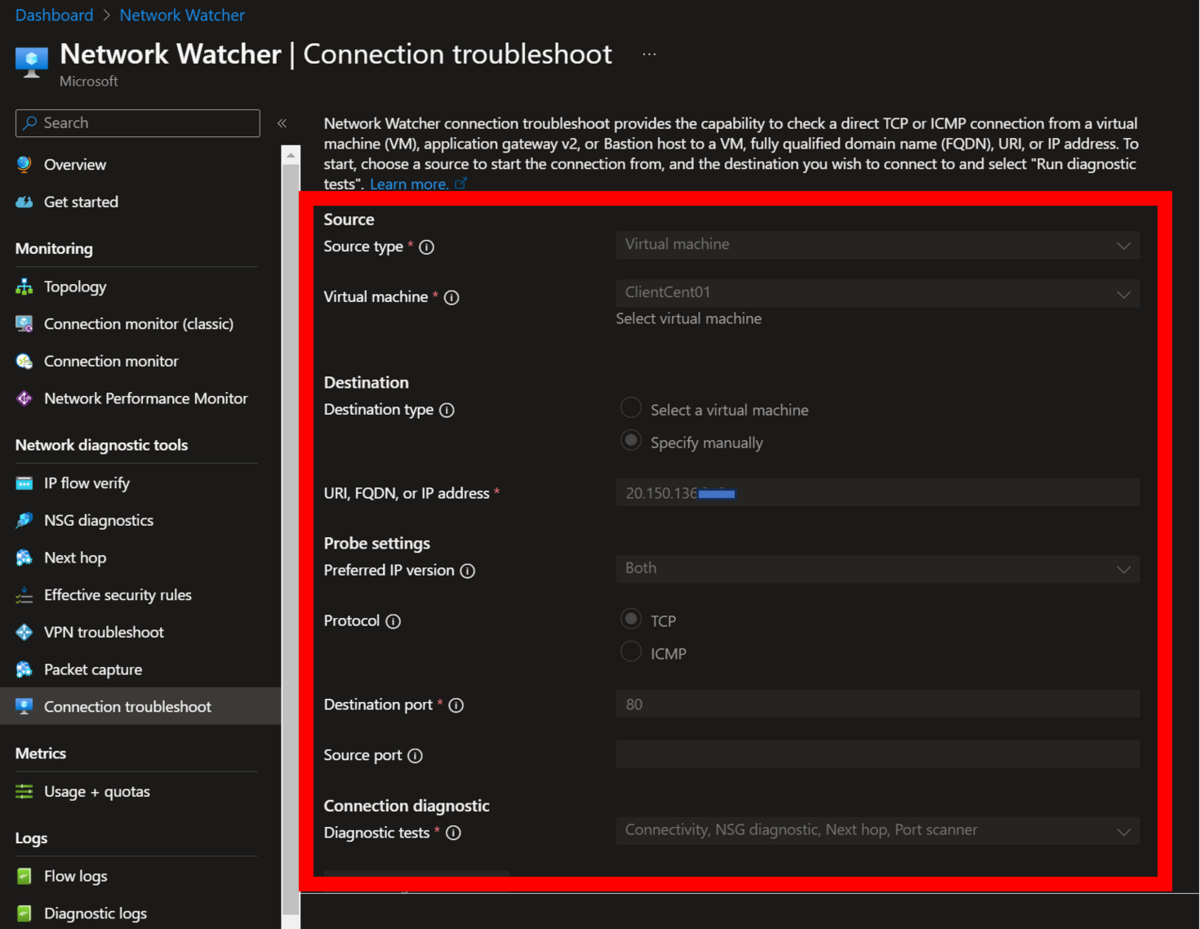Click the Usage + quotas icon
The height and width of the screenshot is (929, 1200).
coord(24,791)
